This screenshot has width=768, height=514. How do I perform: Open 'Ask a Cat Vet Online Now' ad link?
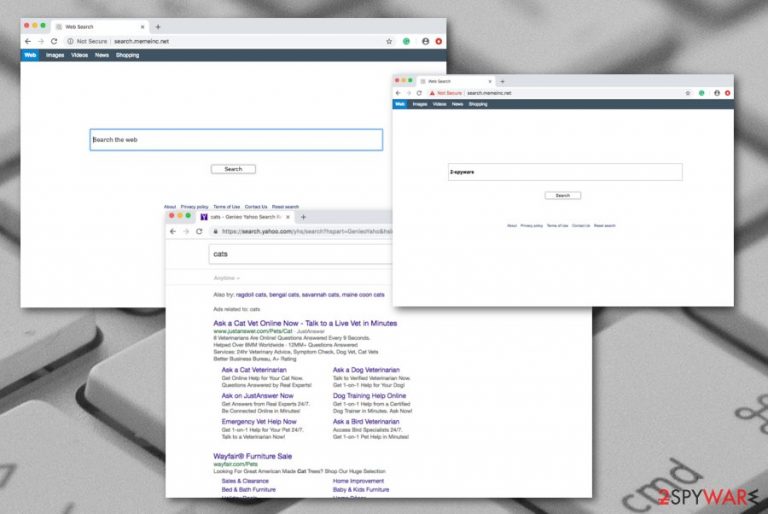305,323
